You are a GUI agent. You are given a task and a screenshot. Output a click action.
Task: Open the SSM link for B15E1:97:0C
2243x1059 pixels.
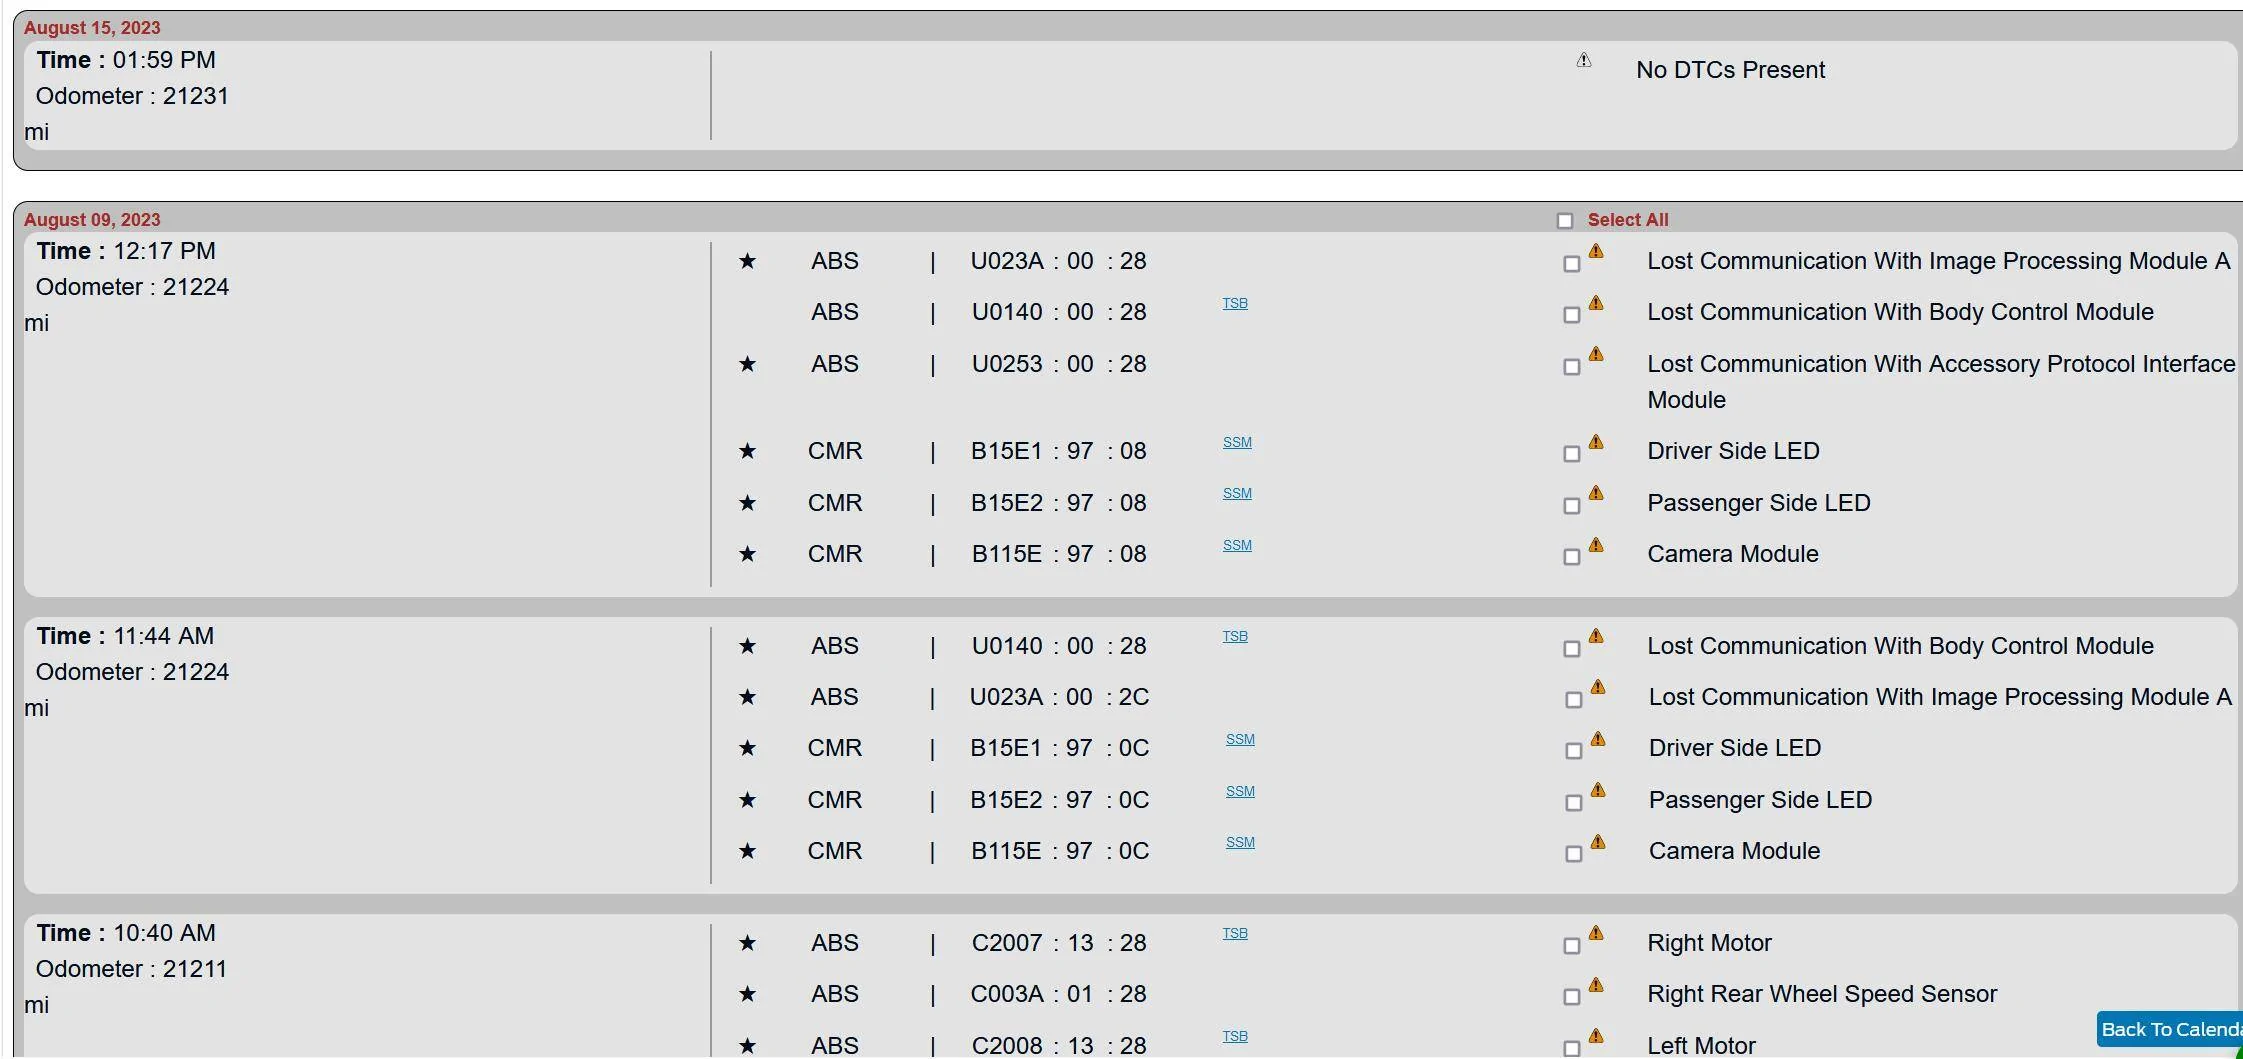(x=1240, y=739)
